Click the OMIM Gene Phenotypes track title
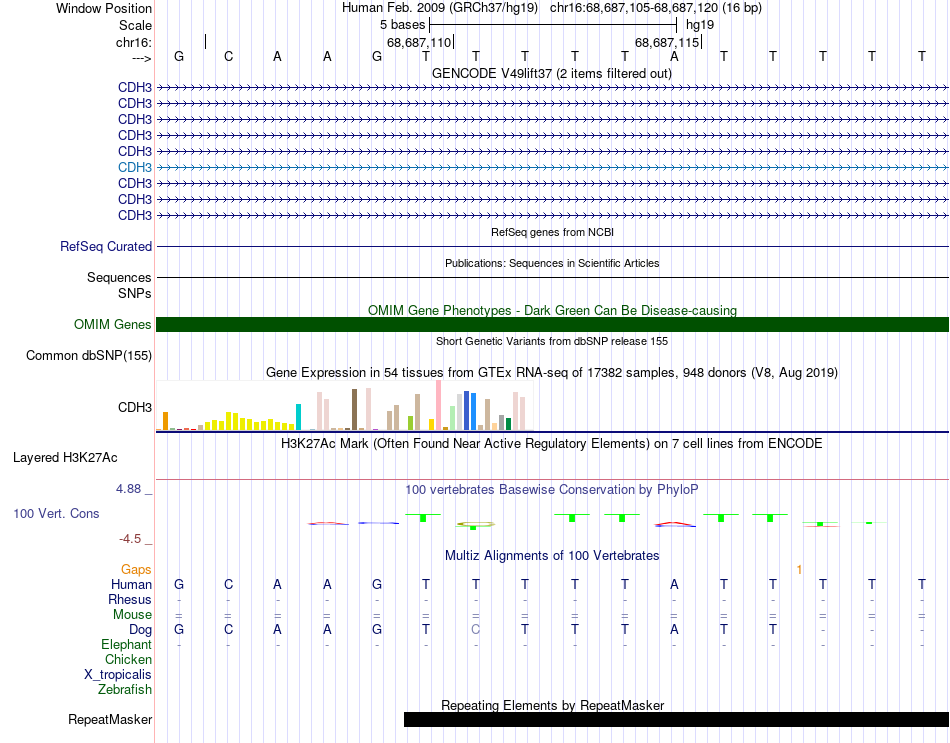This screenshot has height=743, width=950. tap(552, 310)
